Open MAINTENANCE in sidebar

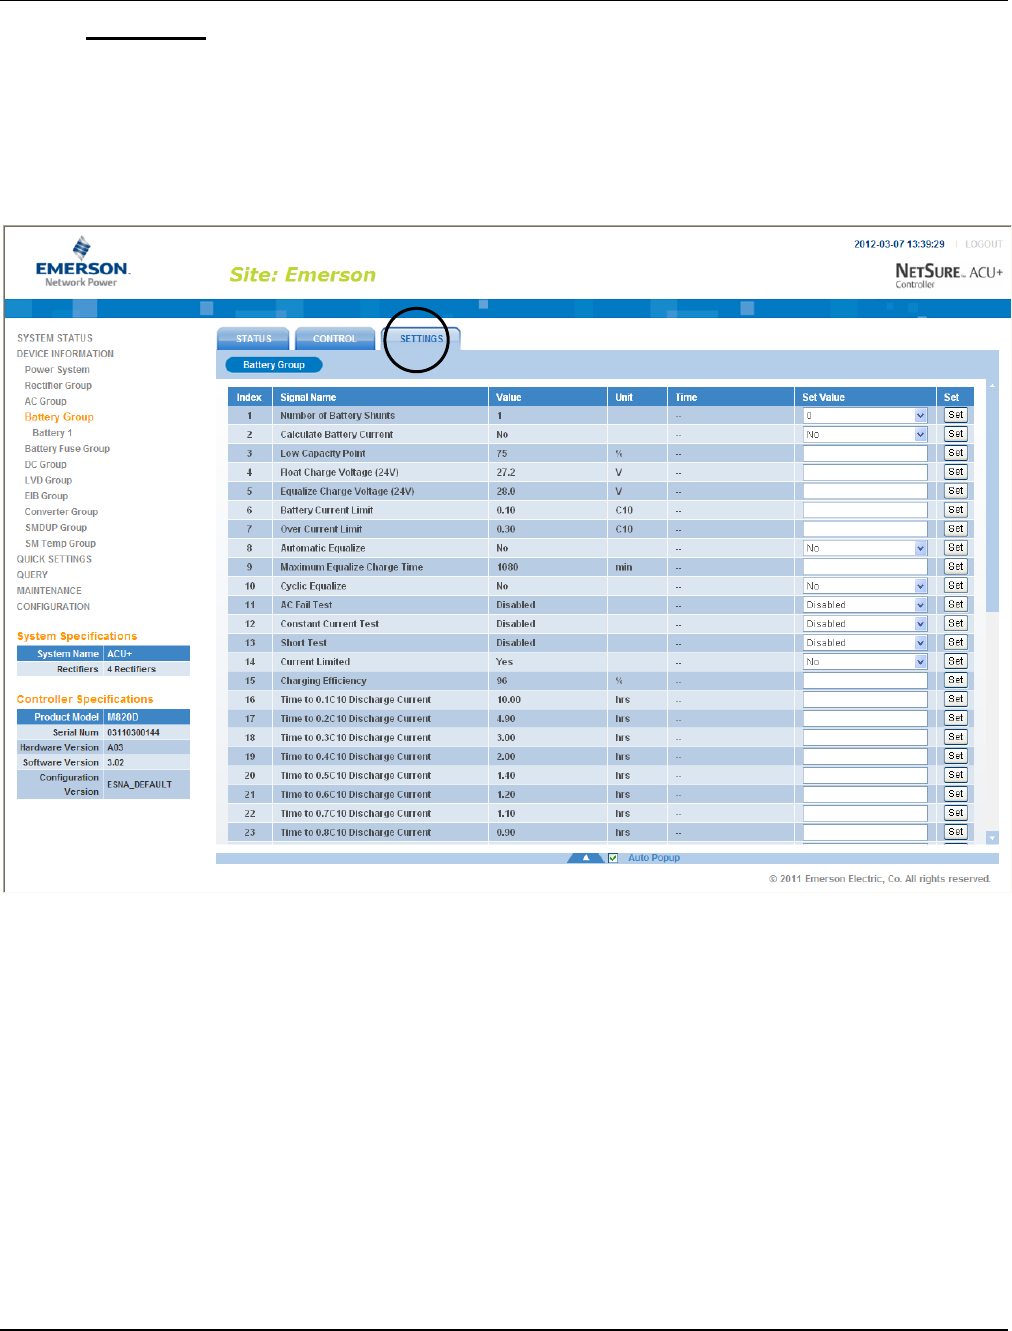pos(49,591)
